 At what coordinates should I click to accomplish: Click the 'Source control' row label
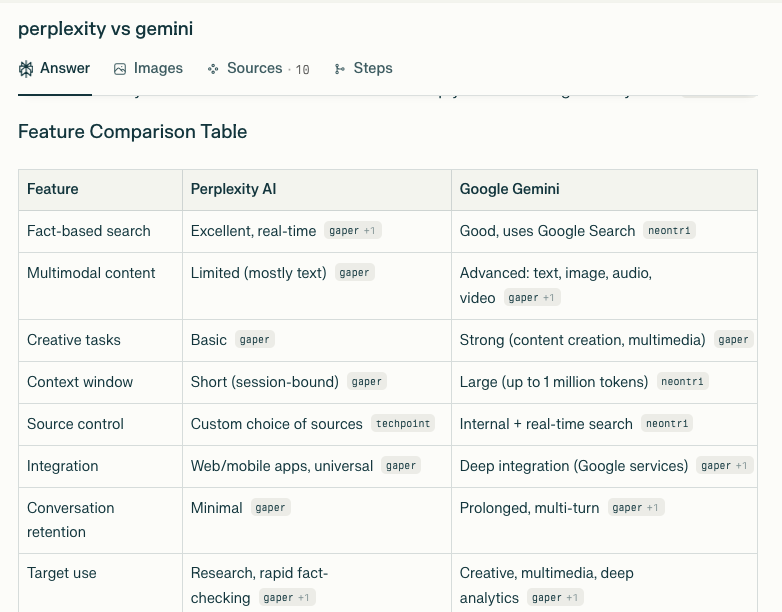pyautogui.click(x=75, y=423)
